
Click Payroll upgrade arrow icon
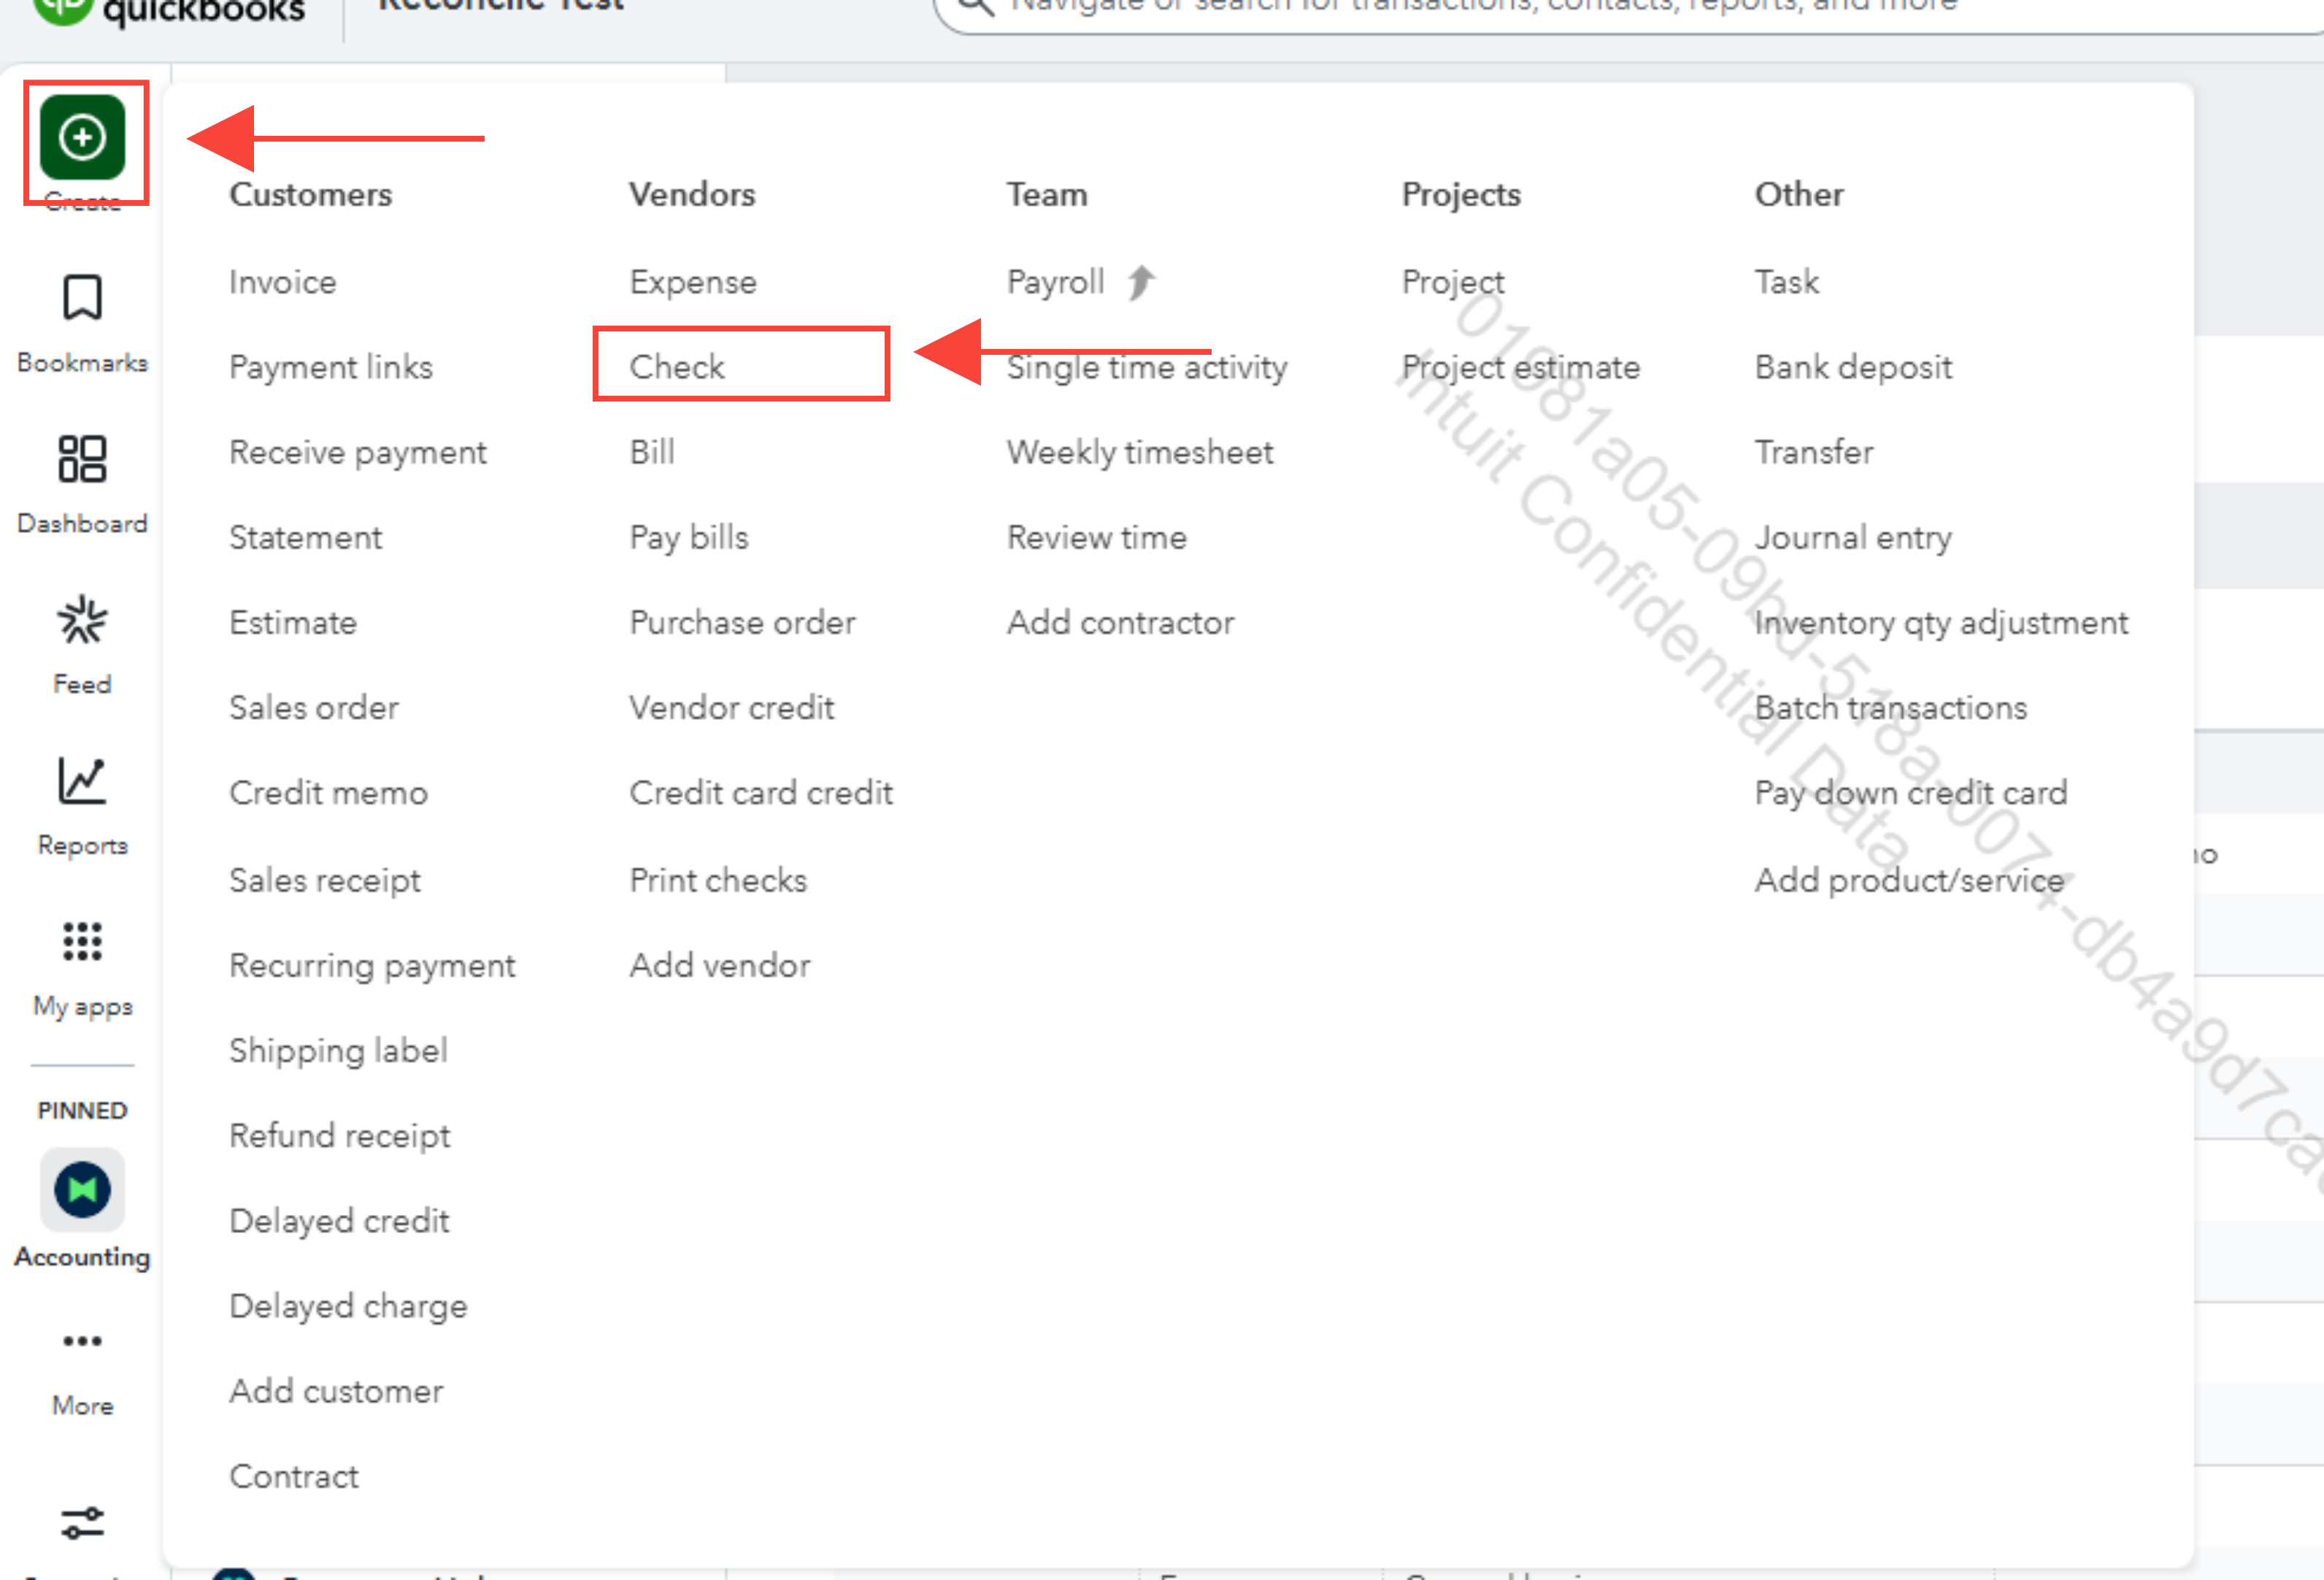pyautogui.click(x=1141, y=282)
